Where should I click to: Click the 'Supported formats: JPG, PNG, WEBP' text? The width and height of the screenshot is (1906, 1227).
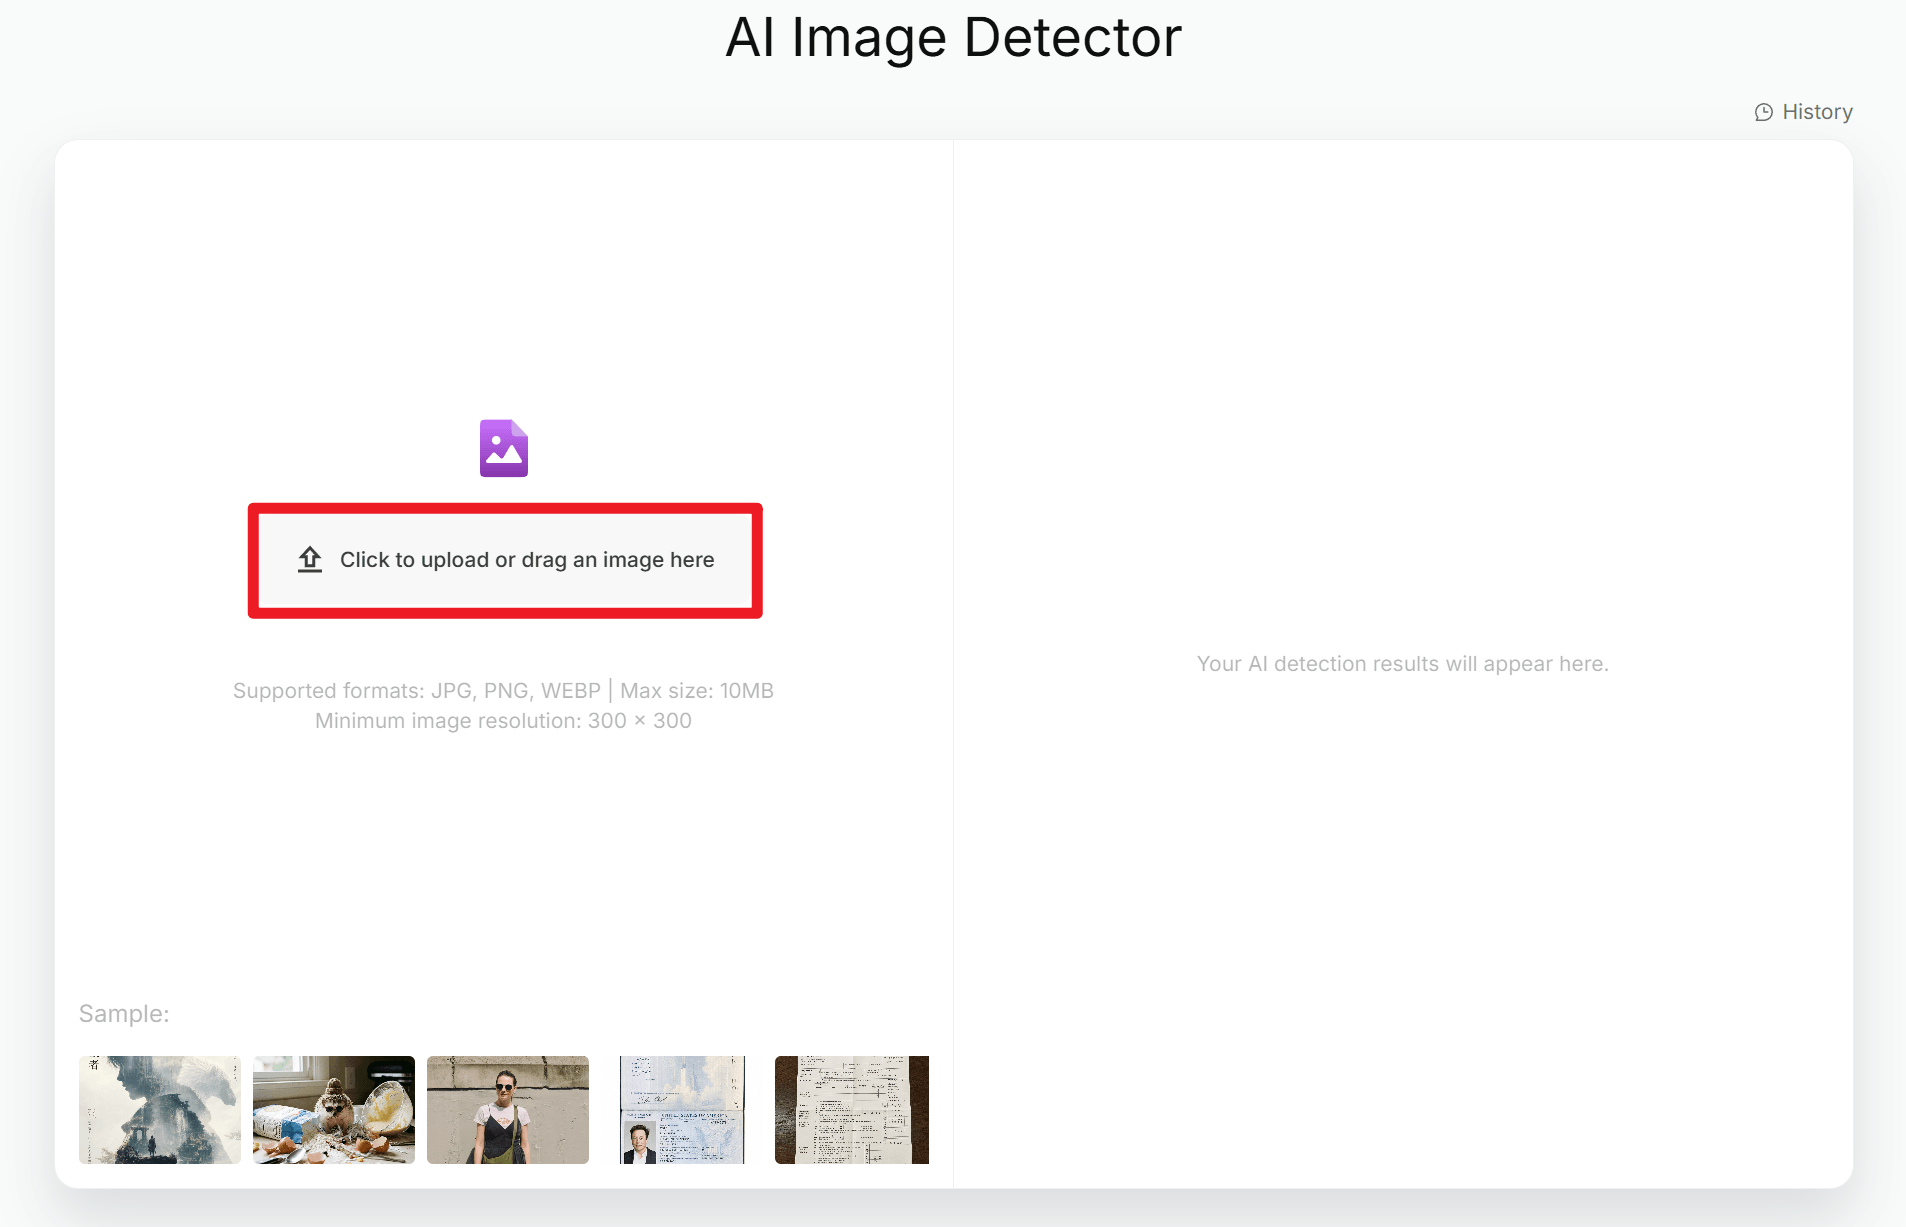[x=417, y=691]
